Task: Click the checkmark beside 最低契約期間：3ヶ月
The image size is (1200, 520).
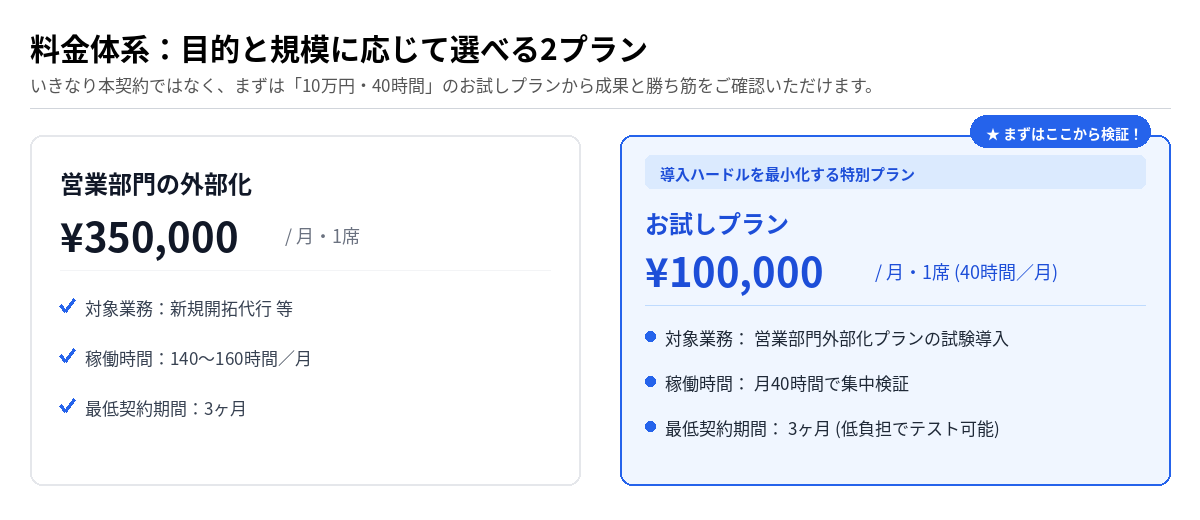Action: (x=68, y=405)
